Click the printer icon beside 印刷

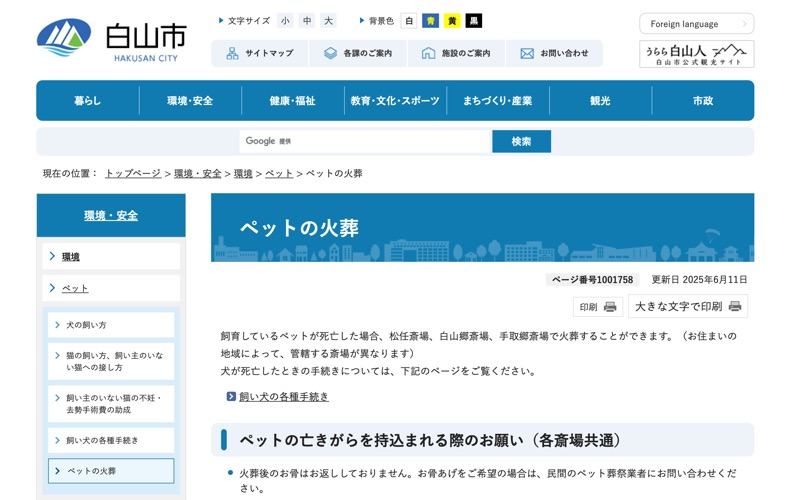(x=610, y=307)
